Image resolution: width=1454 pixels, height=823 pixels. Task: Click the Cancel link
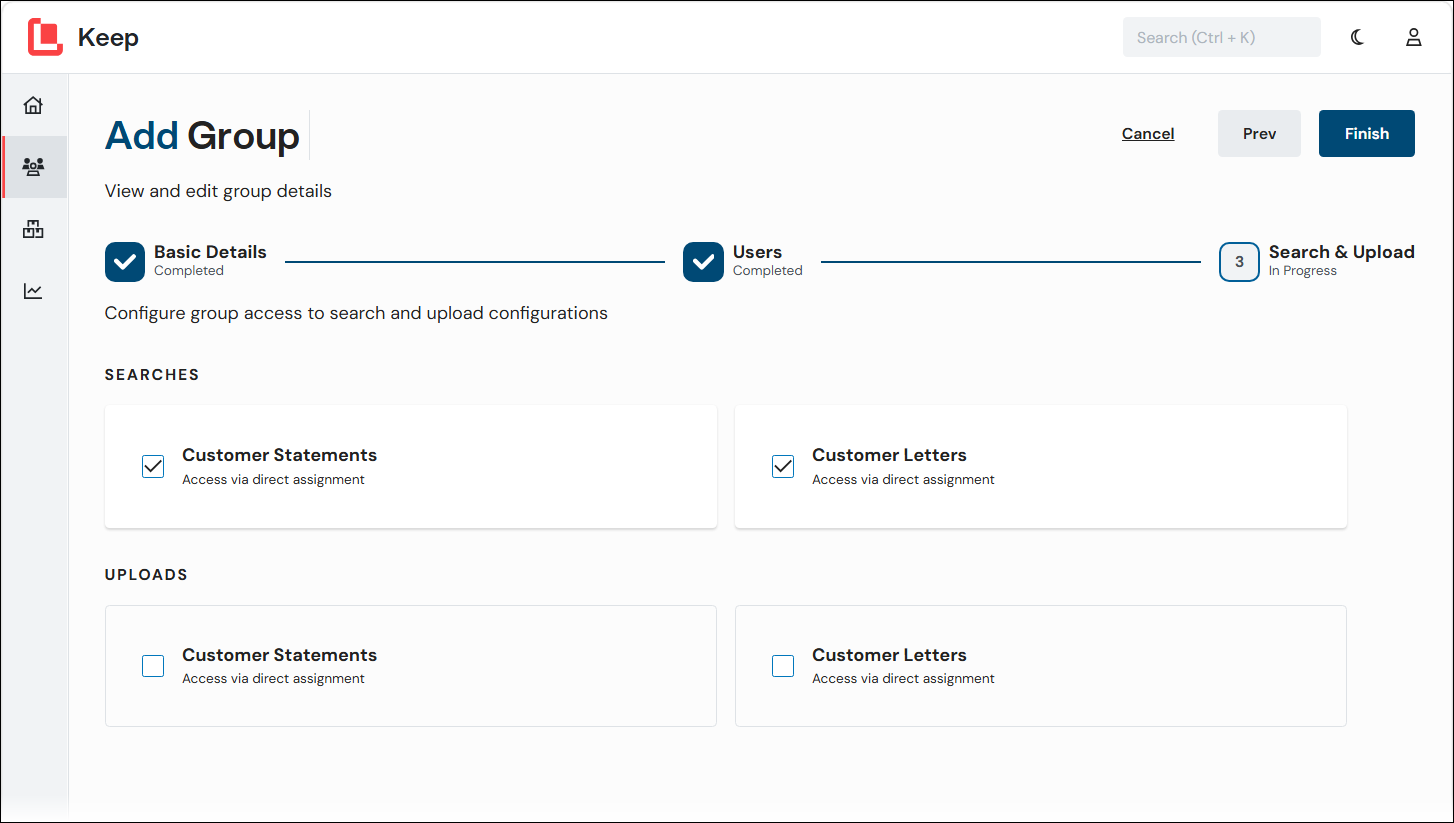click(1148, 133)
